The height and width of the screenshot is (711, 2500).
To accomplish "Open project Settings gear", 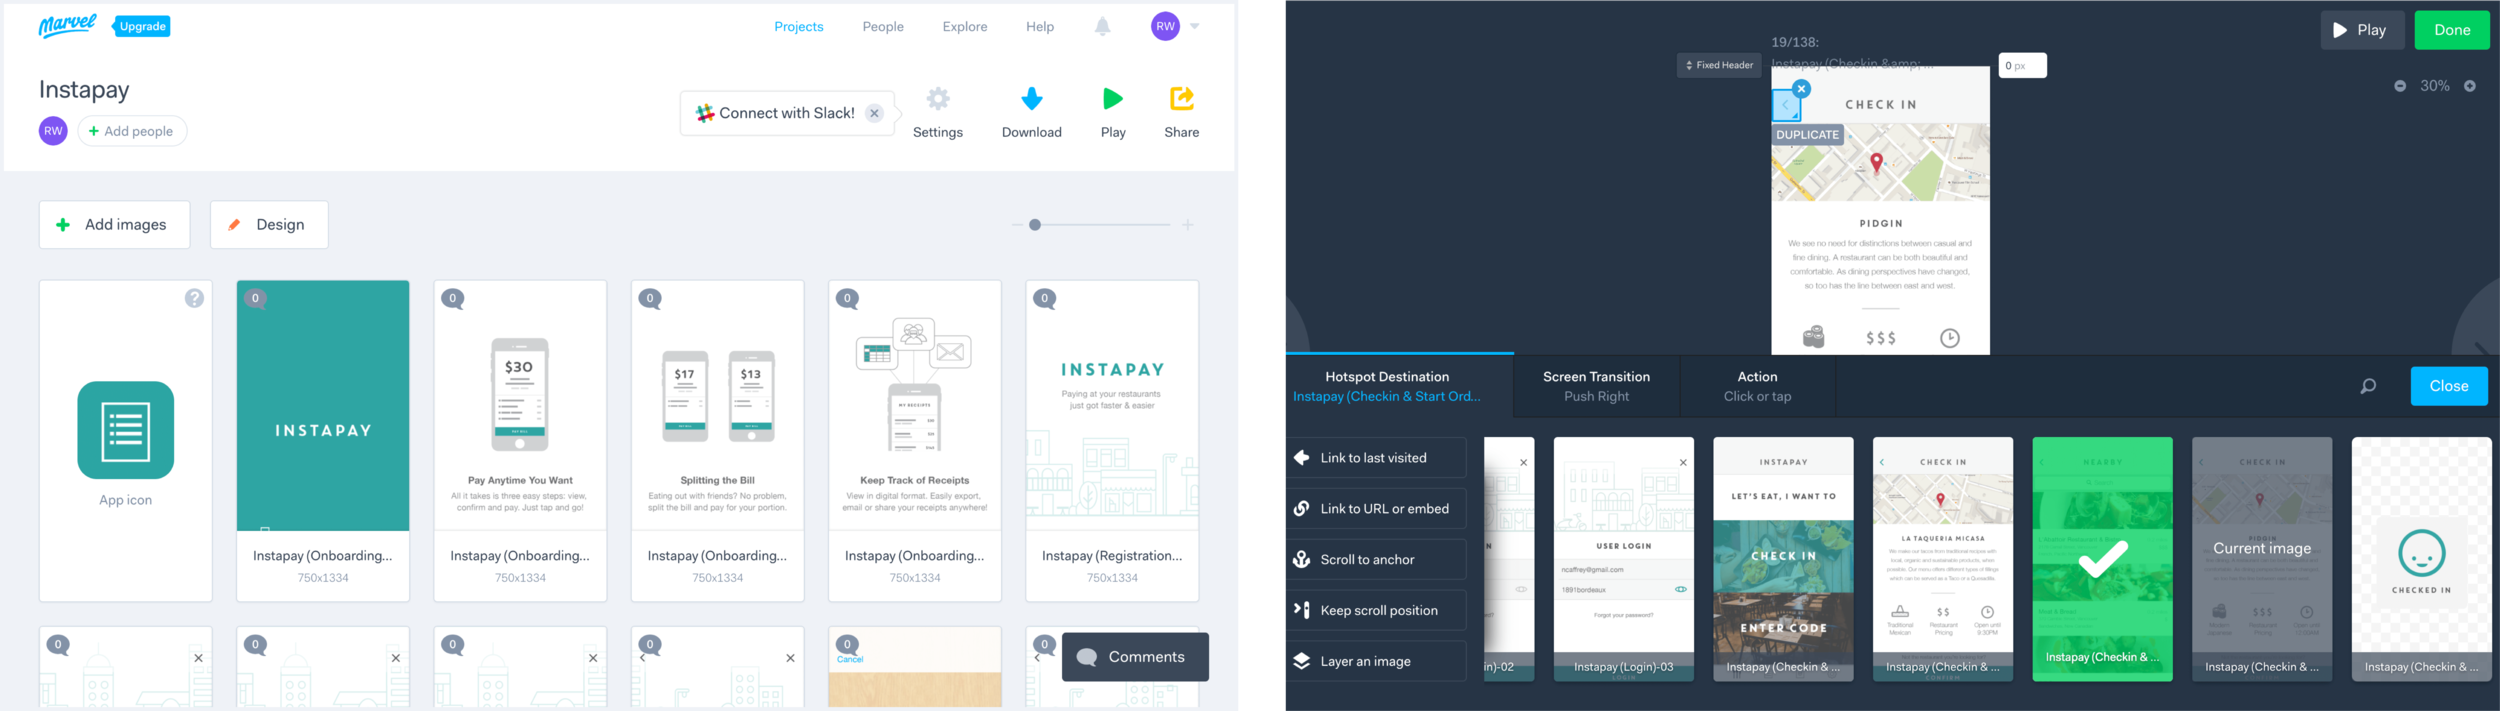I will (937, 113).
